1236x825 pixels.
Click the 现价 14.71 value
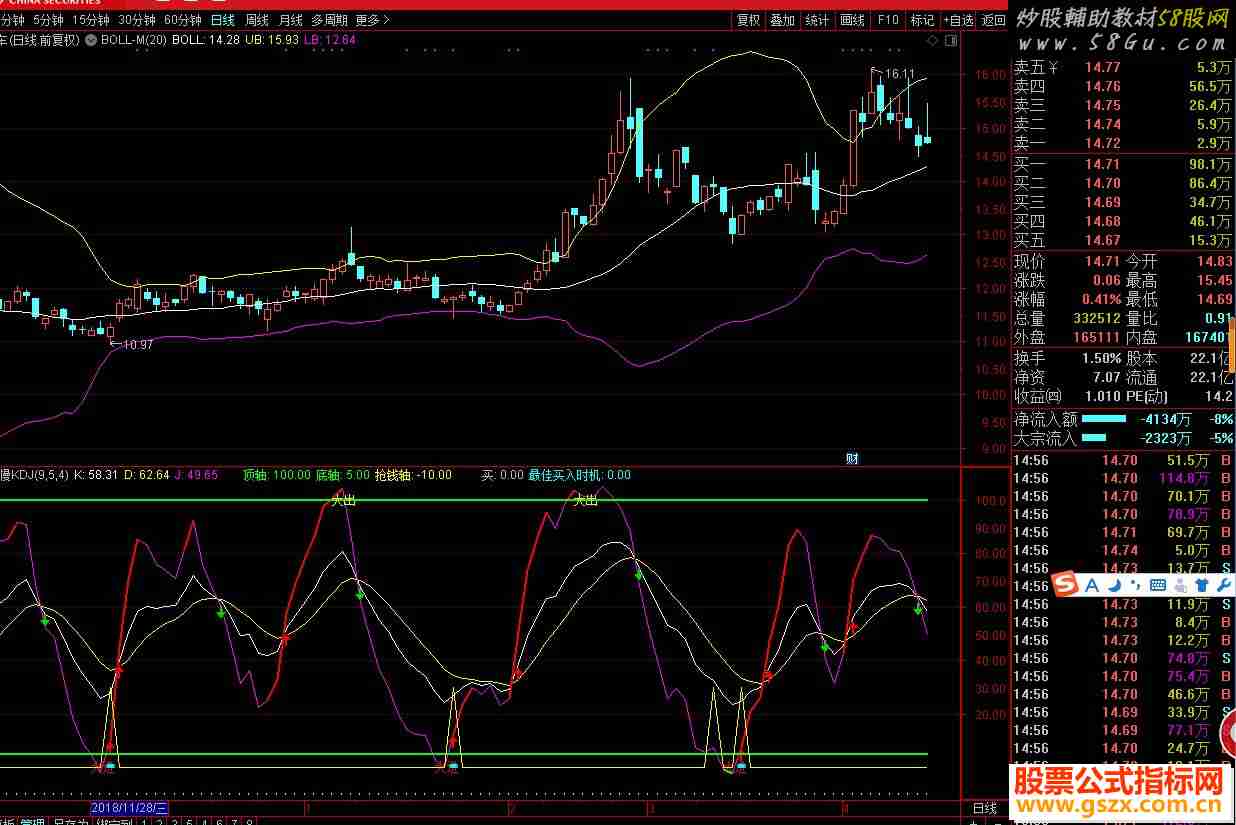[x=1102, y=261]
